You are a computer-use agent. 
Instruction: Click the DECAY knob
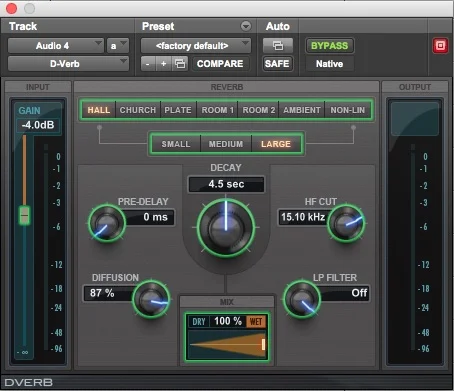pyautogui.click(x=226, y=228)
